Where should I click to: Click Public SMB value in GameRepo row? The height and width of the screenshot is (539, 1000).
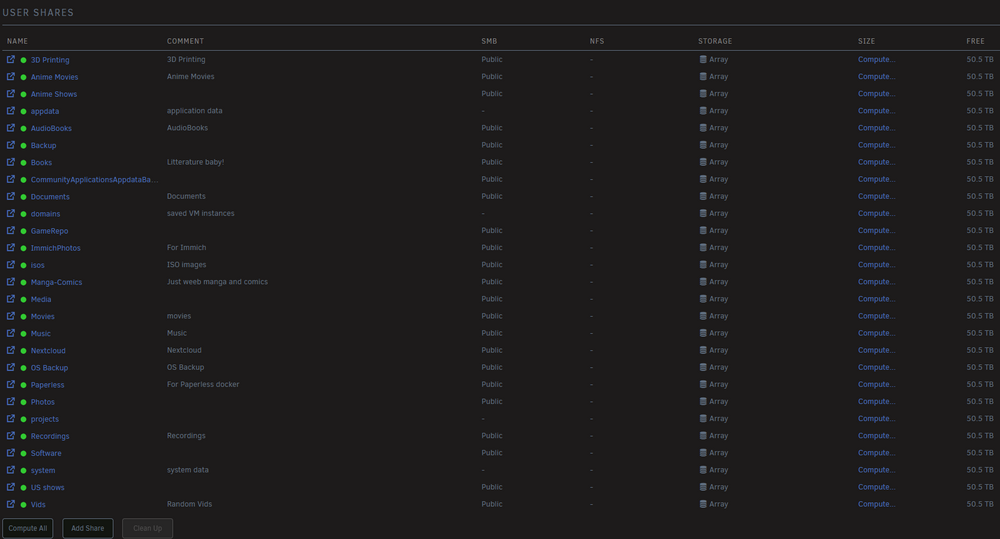click(x=492, y=230)
